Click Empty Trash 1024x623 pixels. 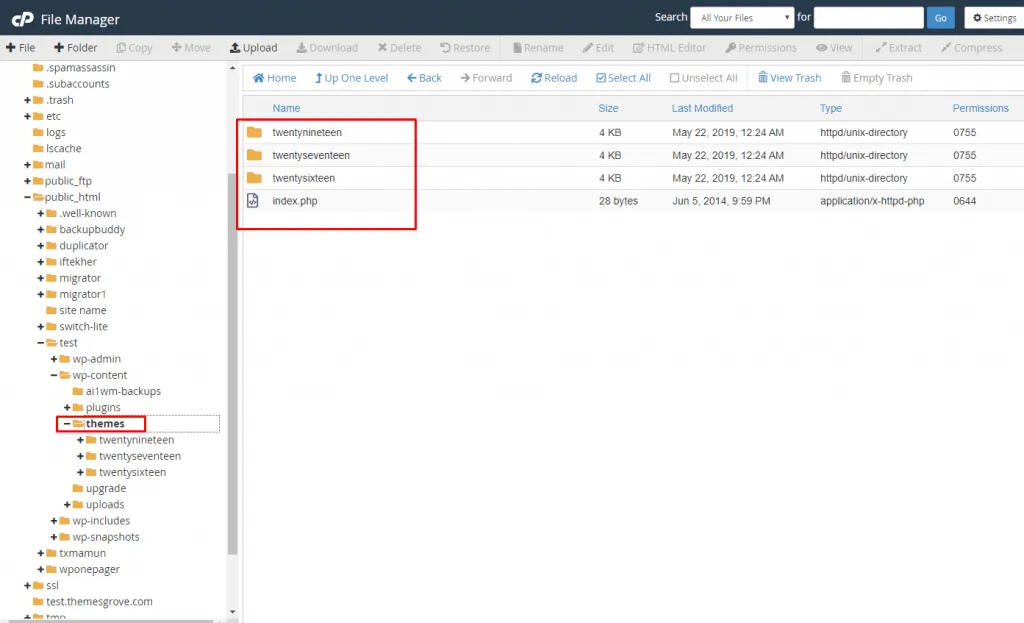coord(876,78)
